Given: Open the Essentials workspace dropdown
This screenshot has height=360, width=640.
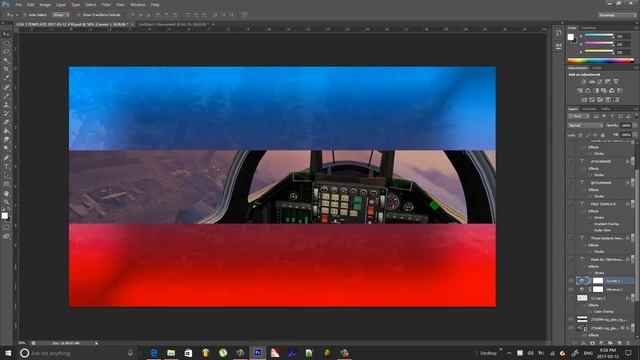Looking at the screenshot, I should coord(617,15).
